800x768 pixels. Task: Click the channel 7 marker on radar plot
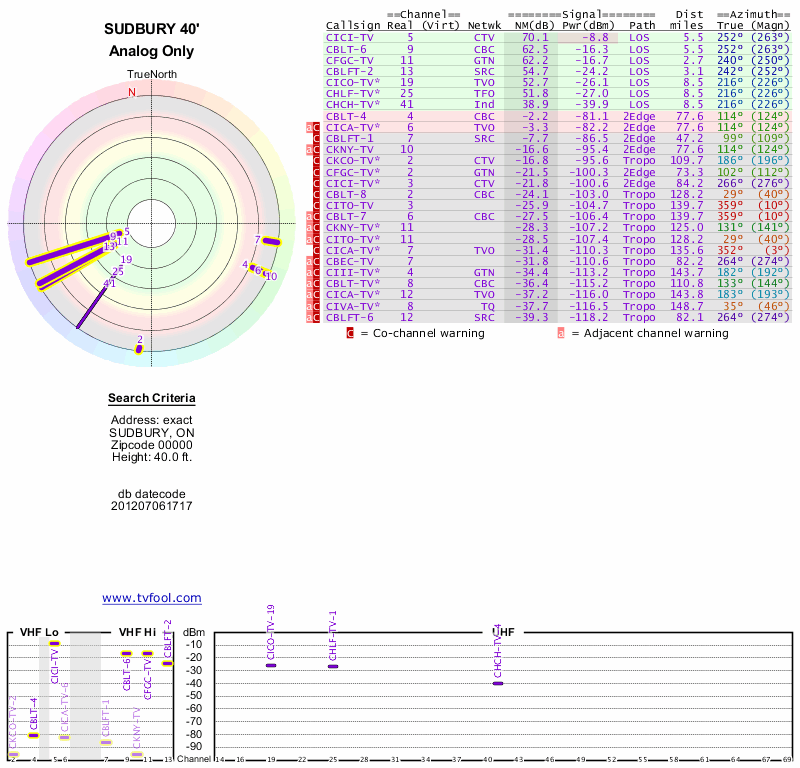271,242
